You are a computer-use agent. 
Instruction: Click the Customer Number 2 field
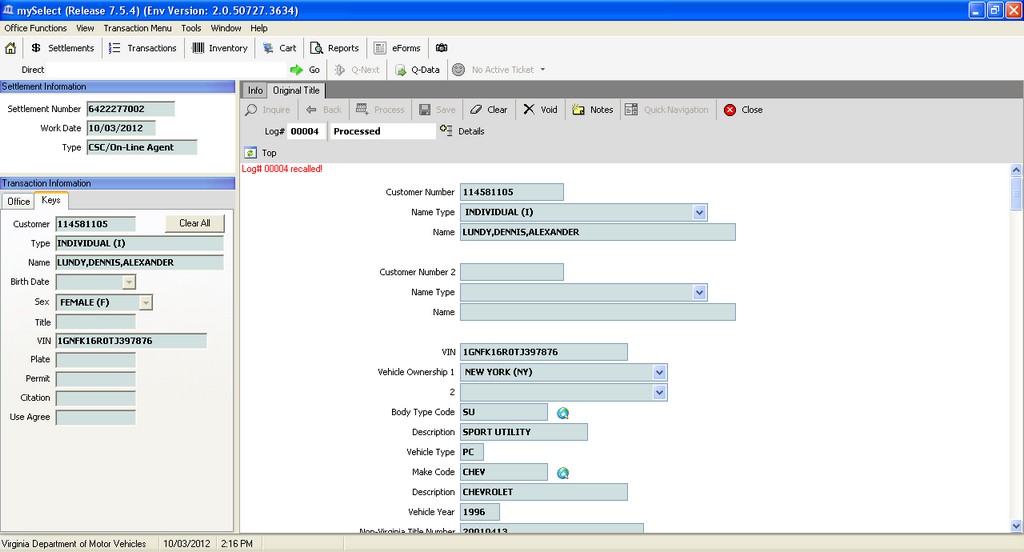tap(511, 272)
